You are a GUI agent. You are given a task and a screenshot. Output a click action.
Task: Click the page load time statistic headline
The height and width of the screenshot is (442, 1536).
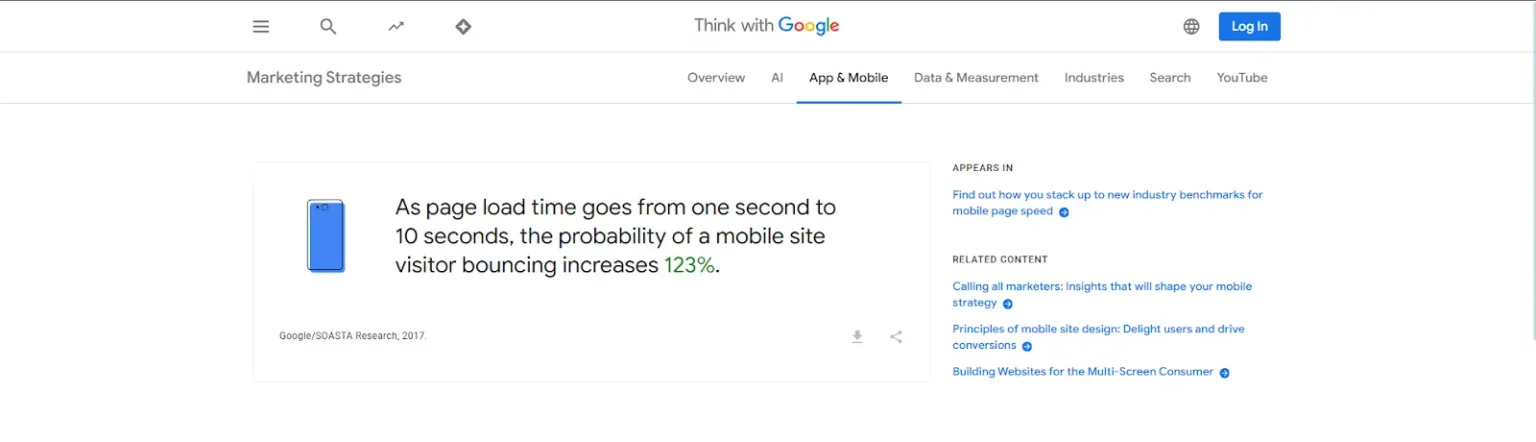(615, 236)
